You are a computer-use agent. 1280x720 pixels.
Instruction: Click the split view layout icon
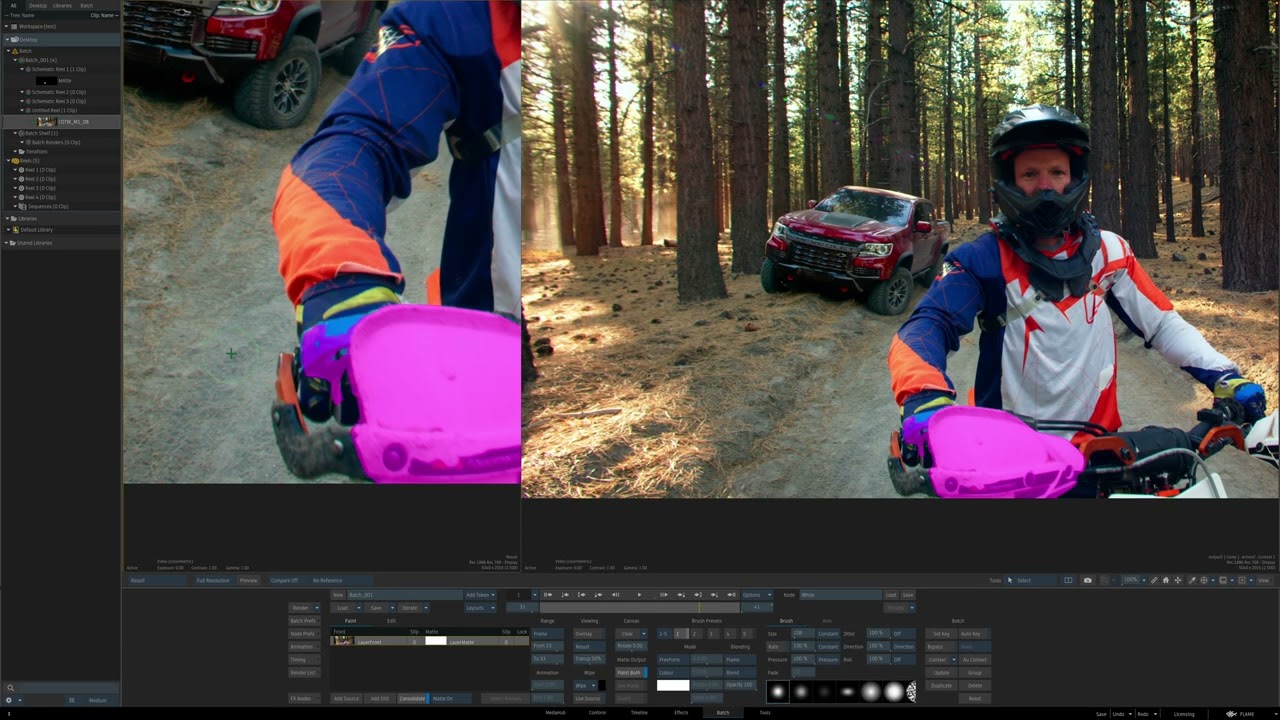coord(1068,580)
